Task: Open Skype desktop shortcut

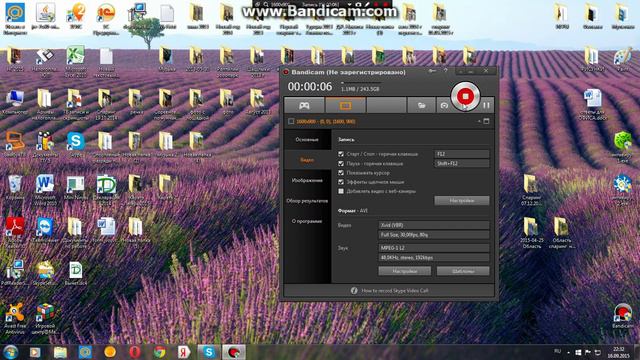Action: (76, 144)
